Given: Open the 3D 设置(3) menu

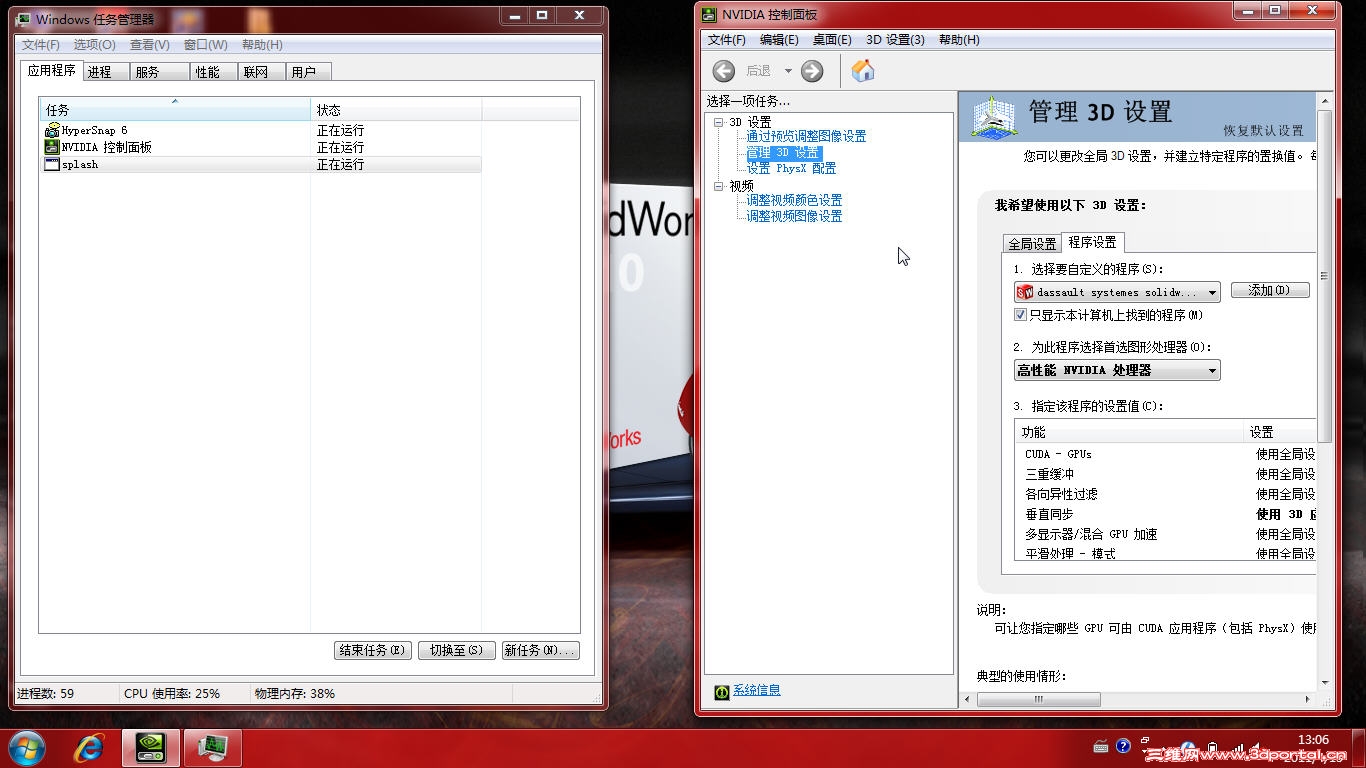Looking at the screenshot, I should (x=895, y=40).
